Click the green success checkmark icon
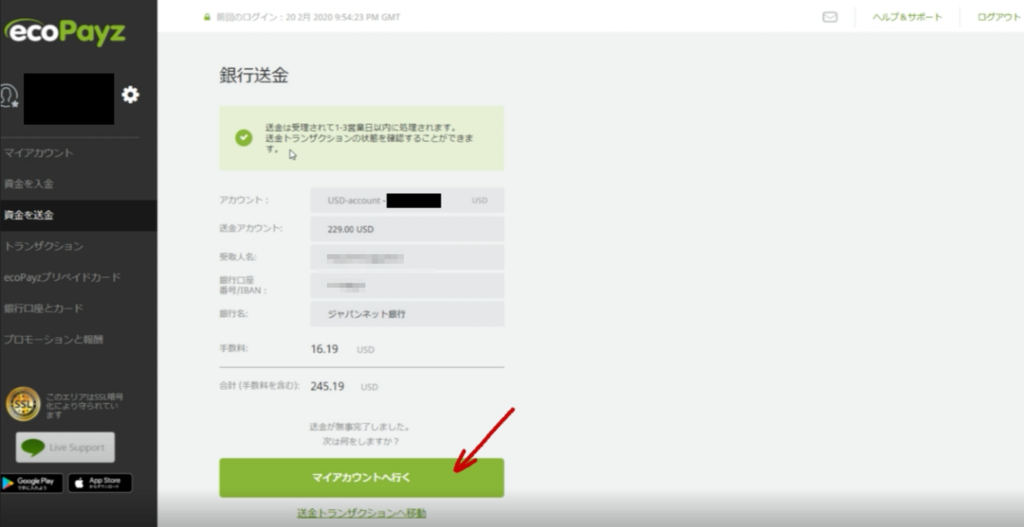Screen dimensions: 1024x527 pos(244,138)
